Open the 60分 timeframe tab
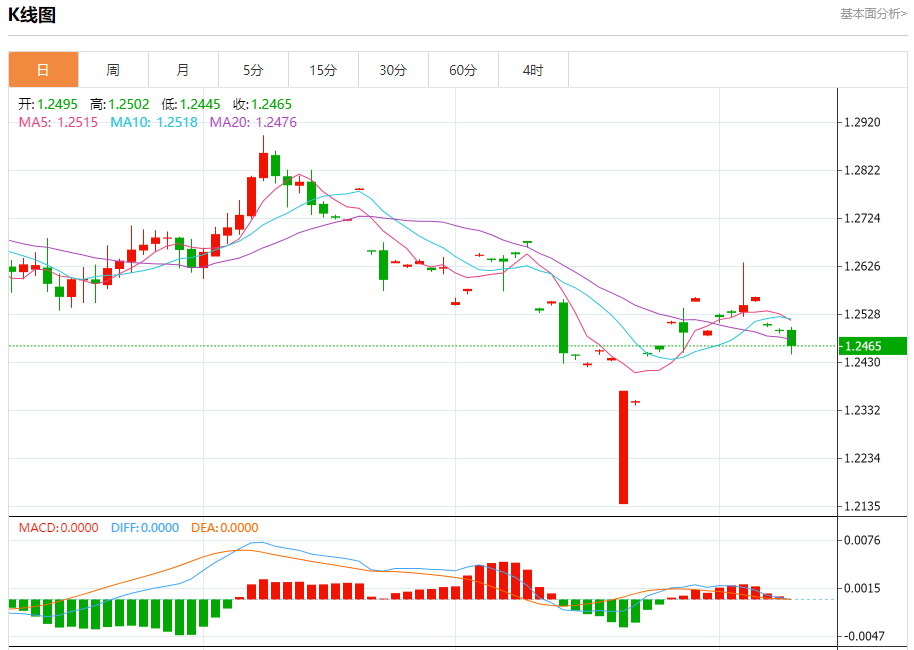Screen dimensions: 914x650 click(463, 70)
